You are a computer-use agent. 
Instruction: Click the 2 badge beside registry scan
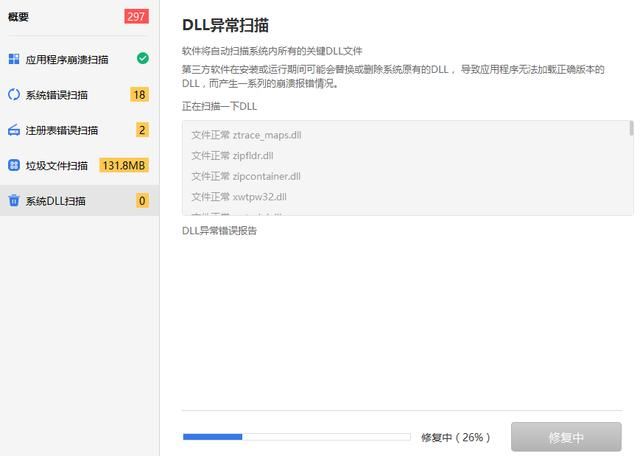click(142, 130)
